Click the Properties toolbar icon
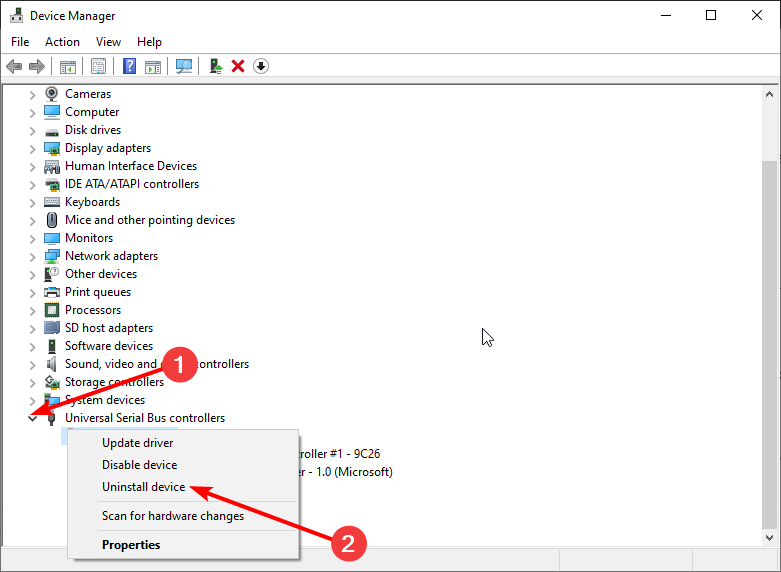 click(x=99, y=66)
